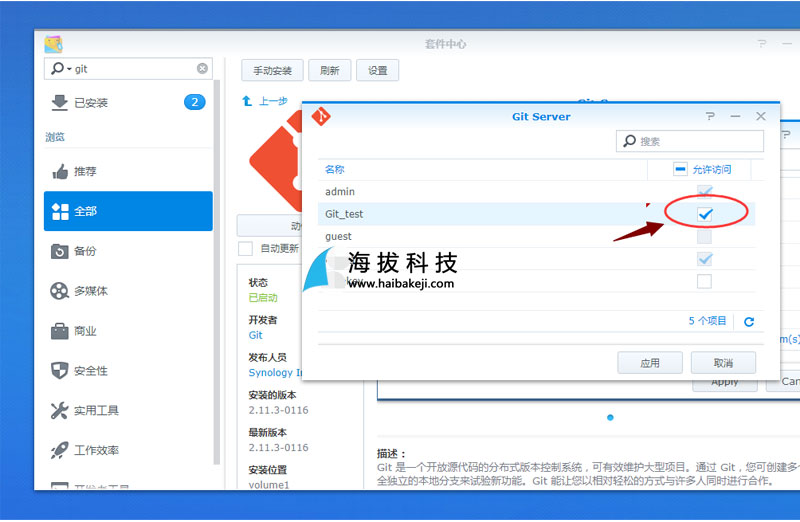Toggle the fourth user's checked access box

pos(705,259)
